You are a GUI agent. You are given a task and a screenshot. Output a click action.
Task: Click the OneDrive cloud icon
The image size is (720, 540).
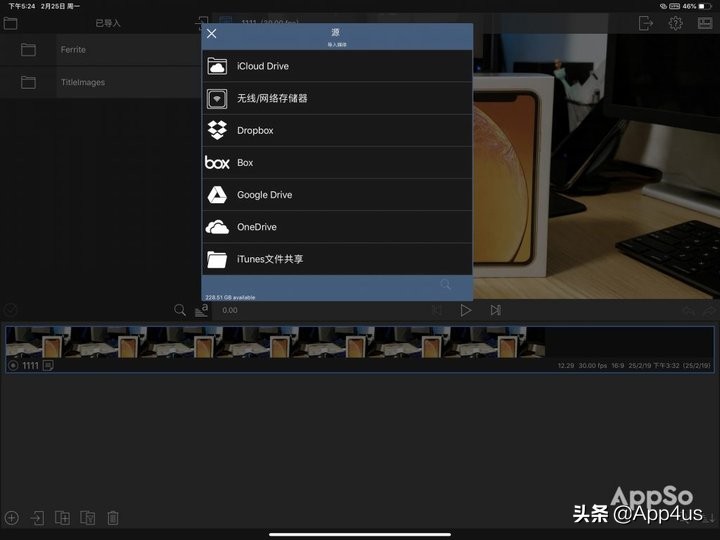click(x=217, y=227)
